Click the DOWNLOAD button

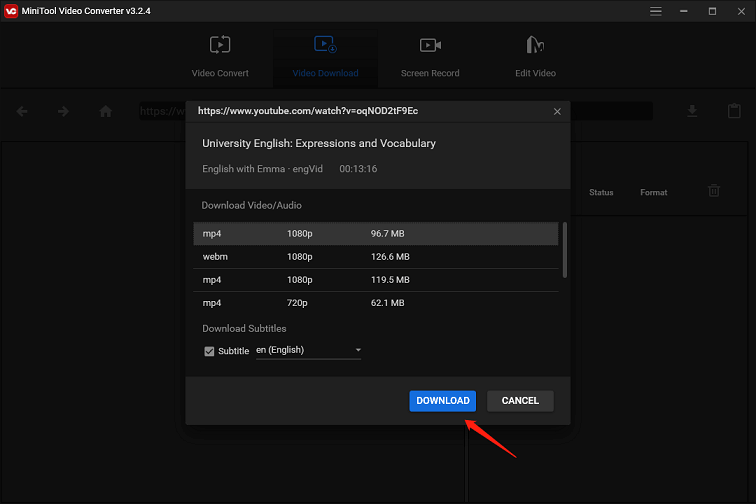pos(443,401)
